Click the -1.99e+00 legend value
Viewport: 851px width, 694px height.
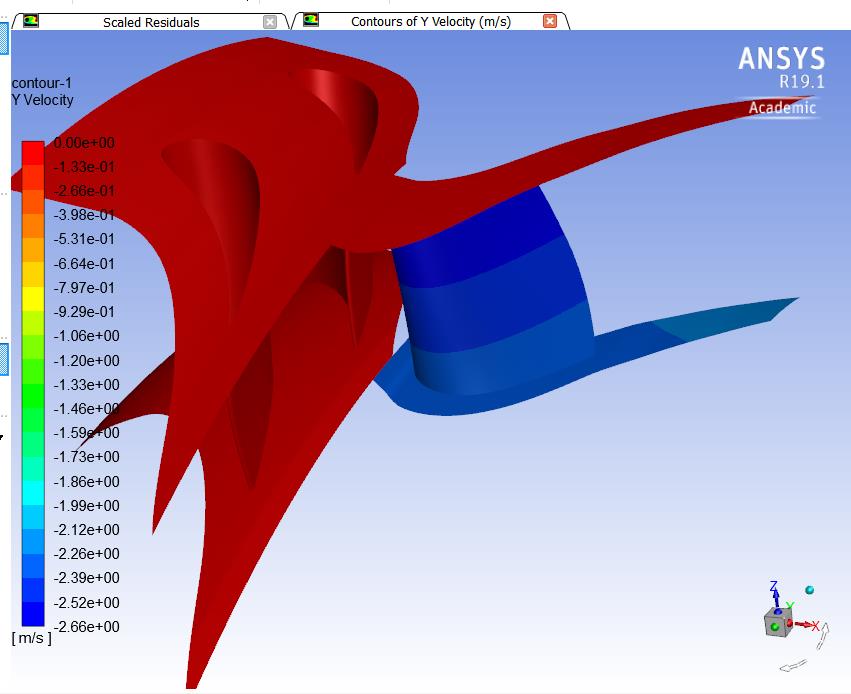86,506
